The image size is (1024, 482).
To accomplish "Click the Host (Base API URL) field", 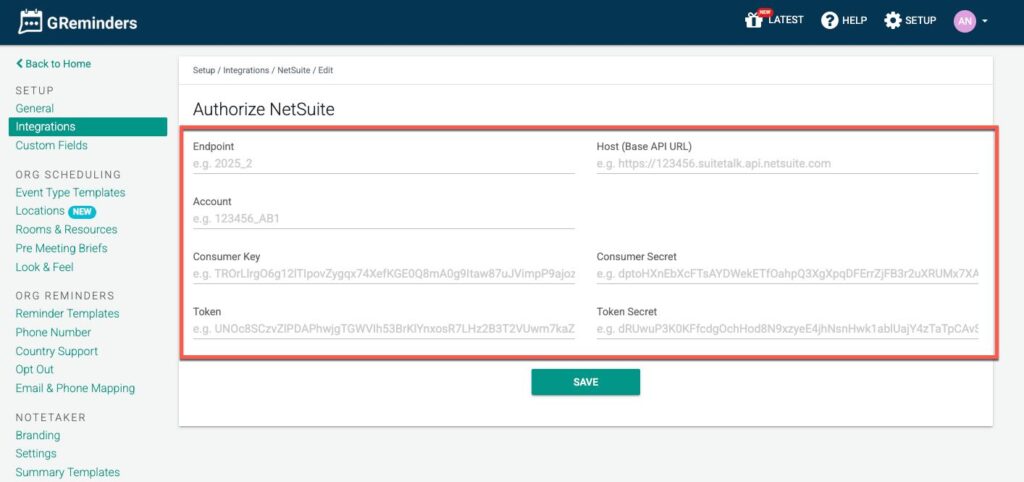I will point(787,164).
